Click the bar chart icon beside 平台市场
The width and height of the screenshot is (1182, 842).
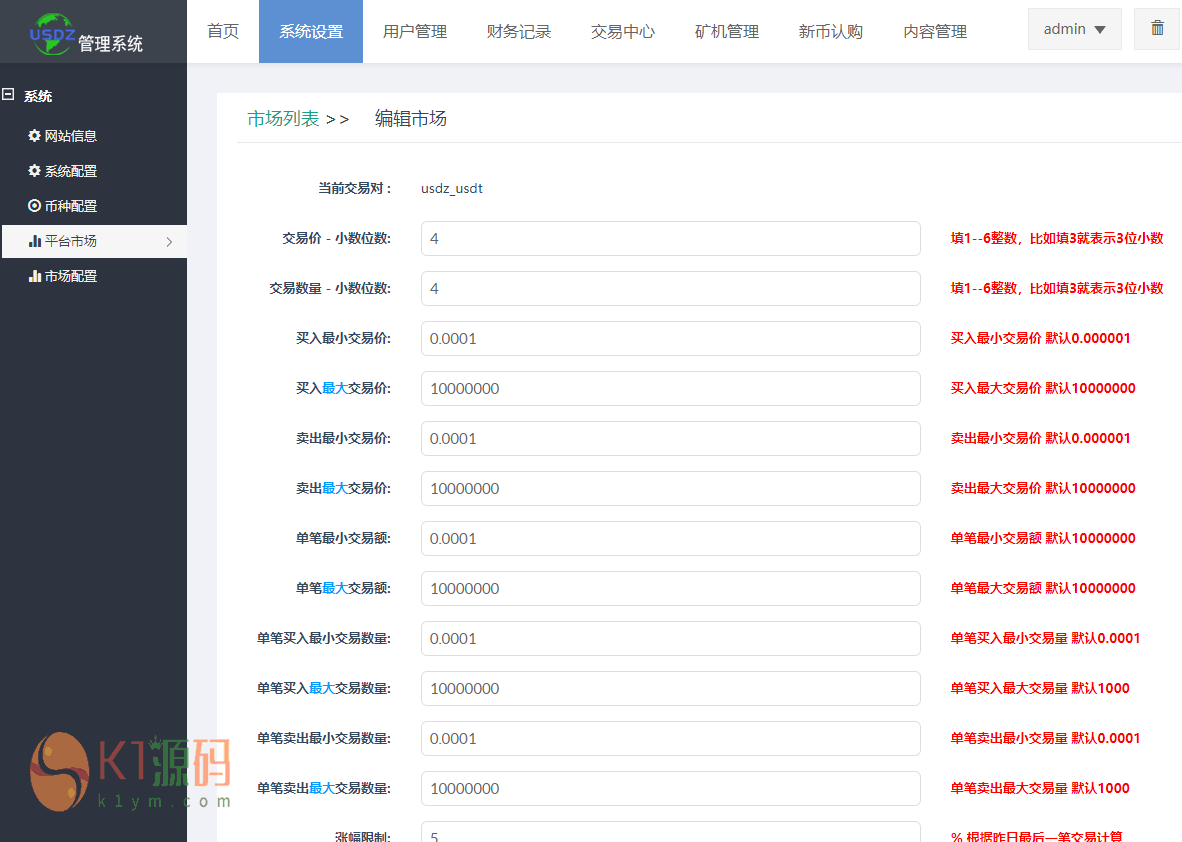click(x=35, y=241)
